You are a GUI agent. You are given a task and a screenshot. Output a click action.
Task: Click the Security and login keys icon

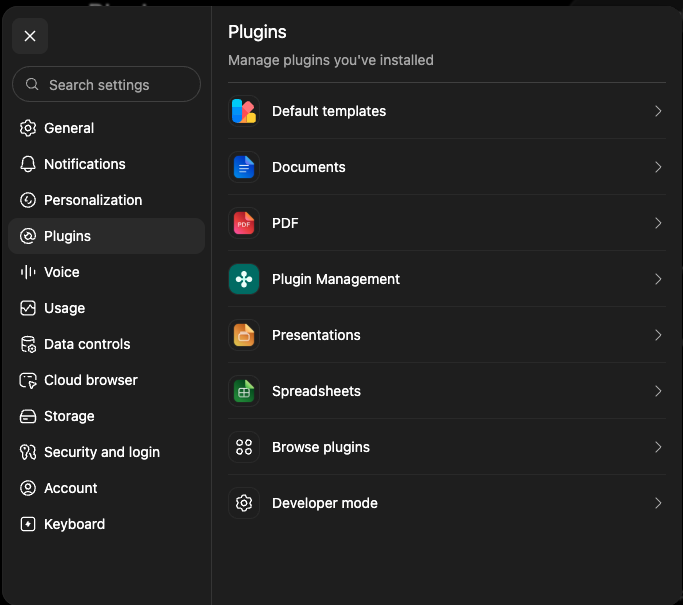point(28,452)
